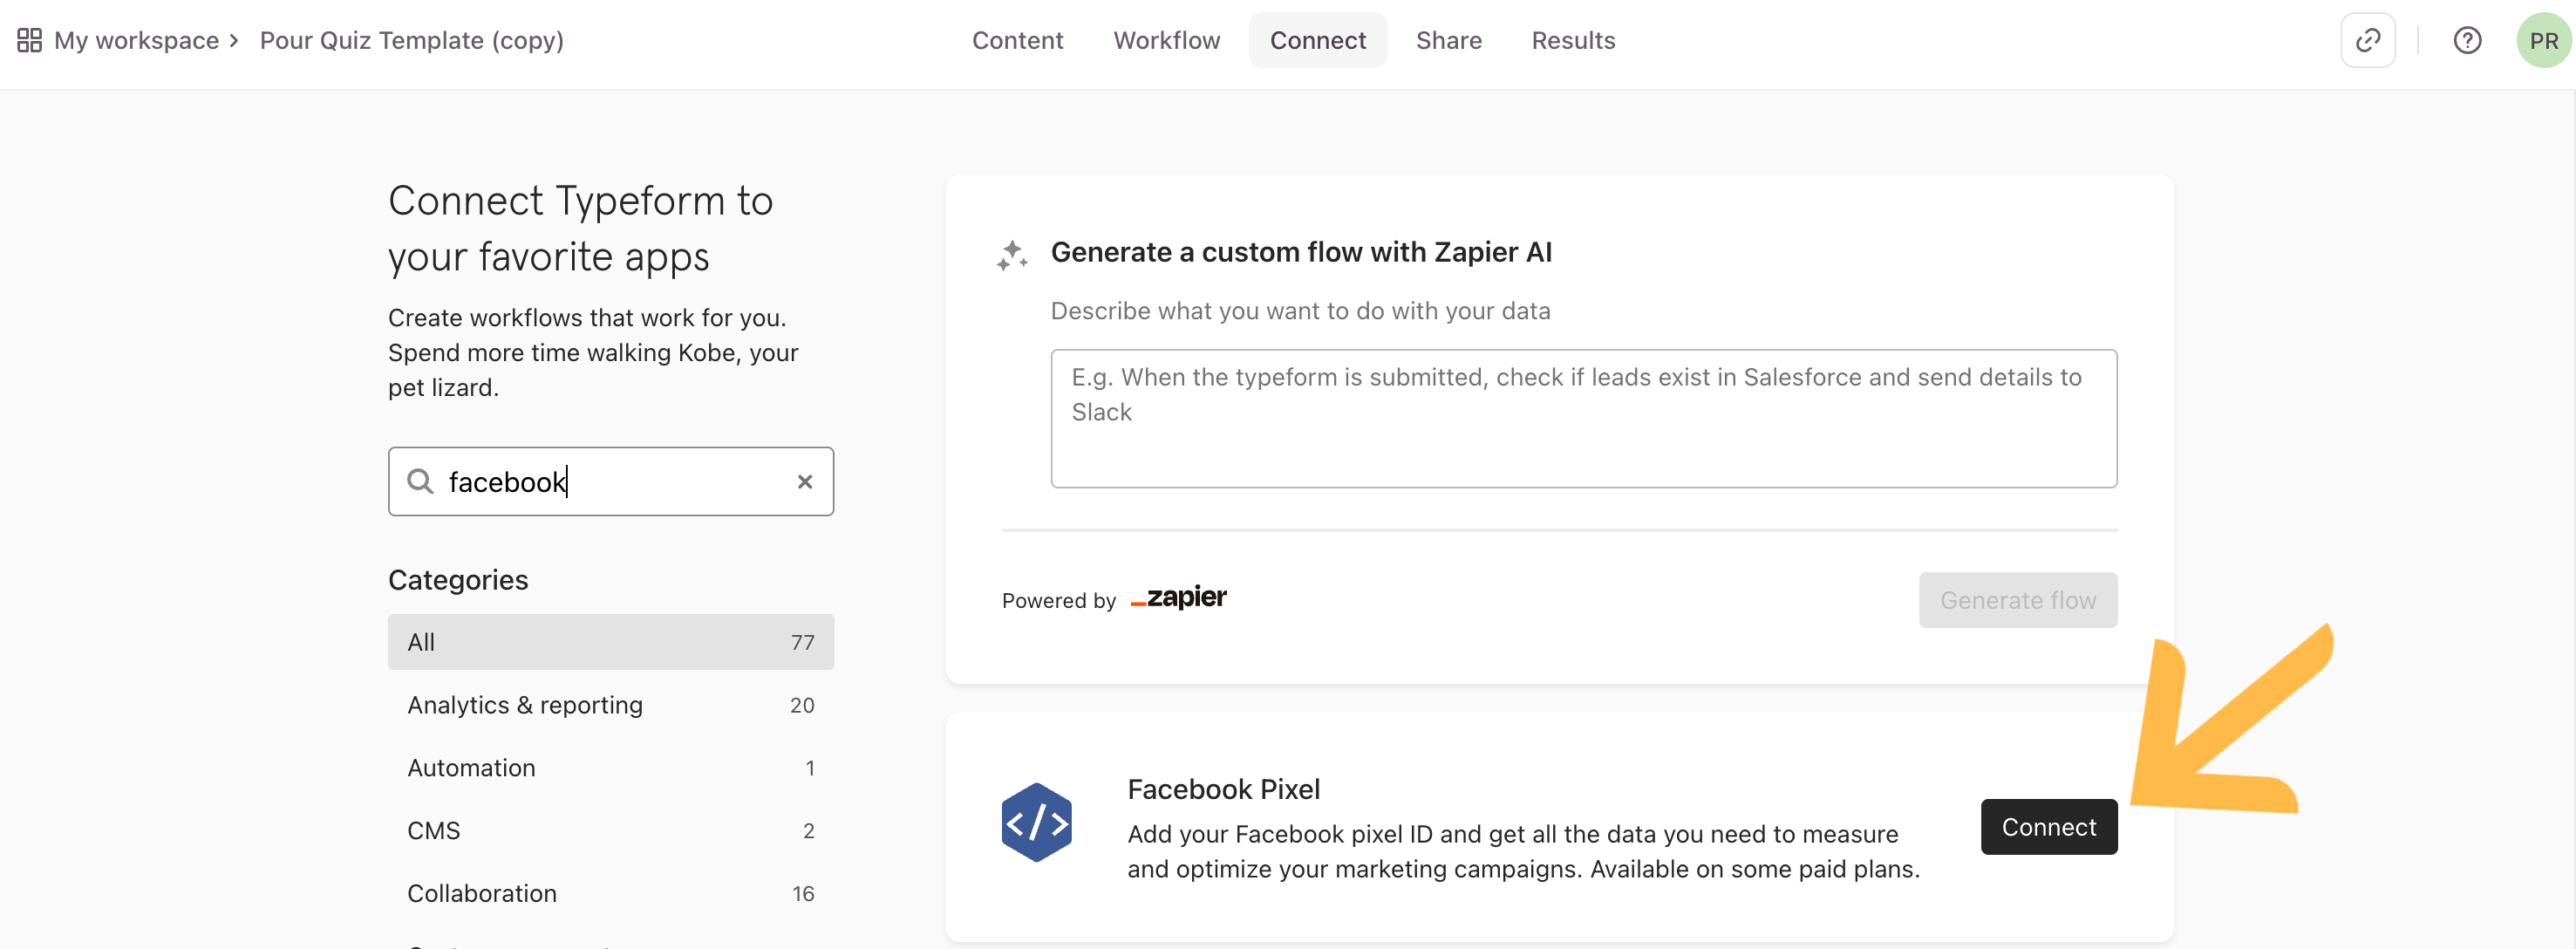This screenshot has height=949, width=2576.
Task: Select the Collaboration category
Action: pos(610,893)
